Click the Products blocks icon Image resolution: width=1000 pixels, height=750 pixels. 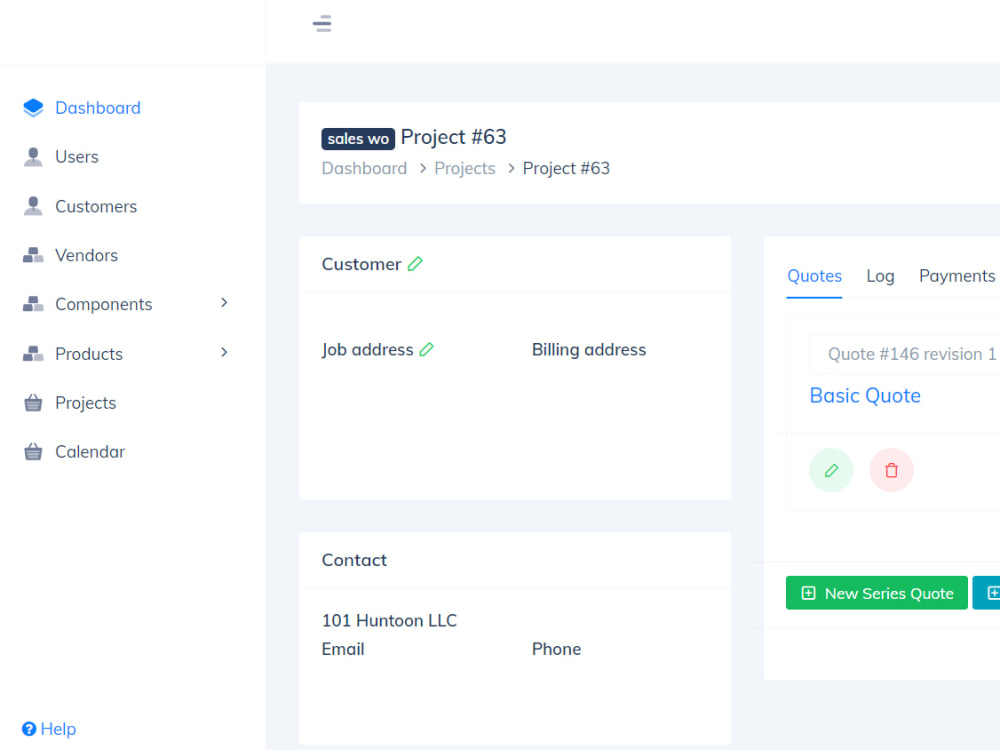point(33,353)
